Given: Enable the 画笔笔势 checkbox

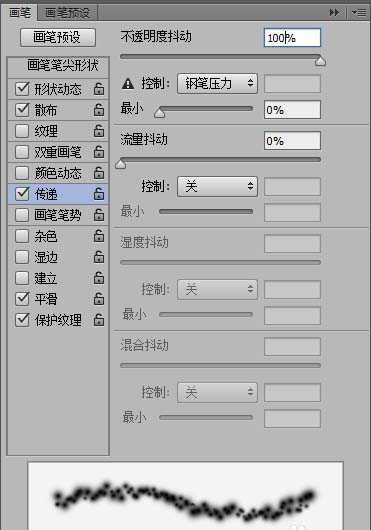Looking at the screenshot, I should point(22,215).
